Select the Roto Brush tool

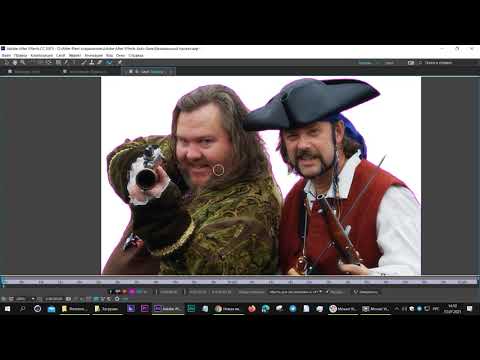coord(109,62)
